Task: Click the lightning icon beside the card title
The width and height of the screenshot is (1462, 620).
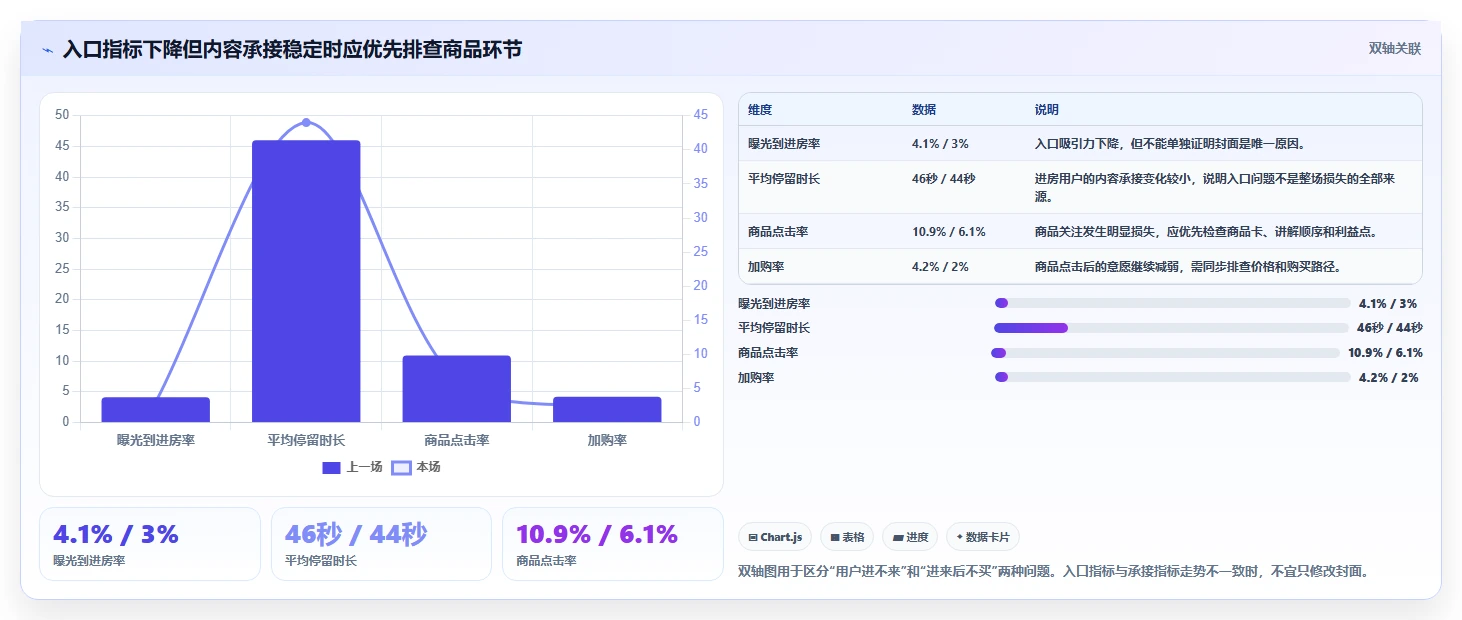Action: tap(48, 50)
